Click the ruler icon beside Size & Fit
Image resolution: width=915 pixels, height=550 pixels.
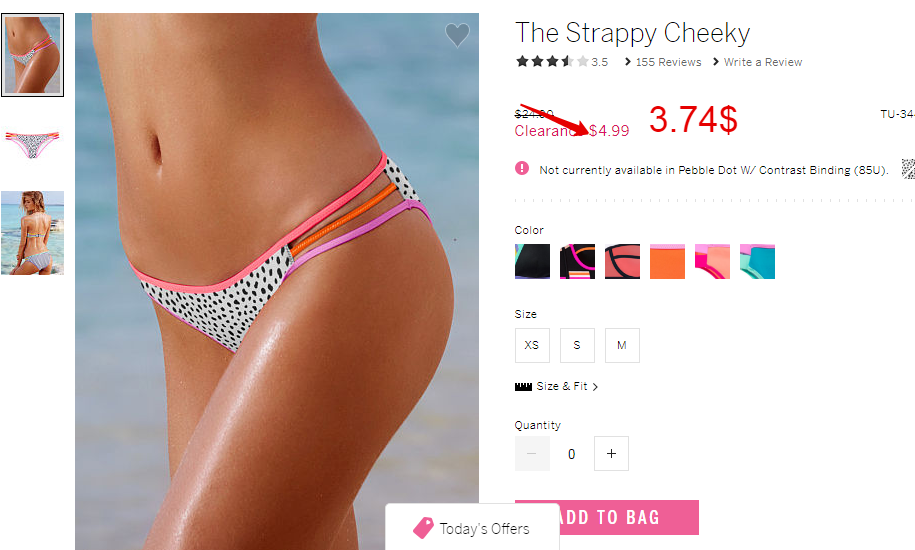tap(523, 387)
